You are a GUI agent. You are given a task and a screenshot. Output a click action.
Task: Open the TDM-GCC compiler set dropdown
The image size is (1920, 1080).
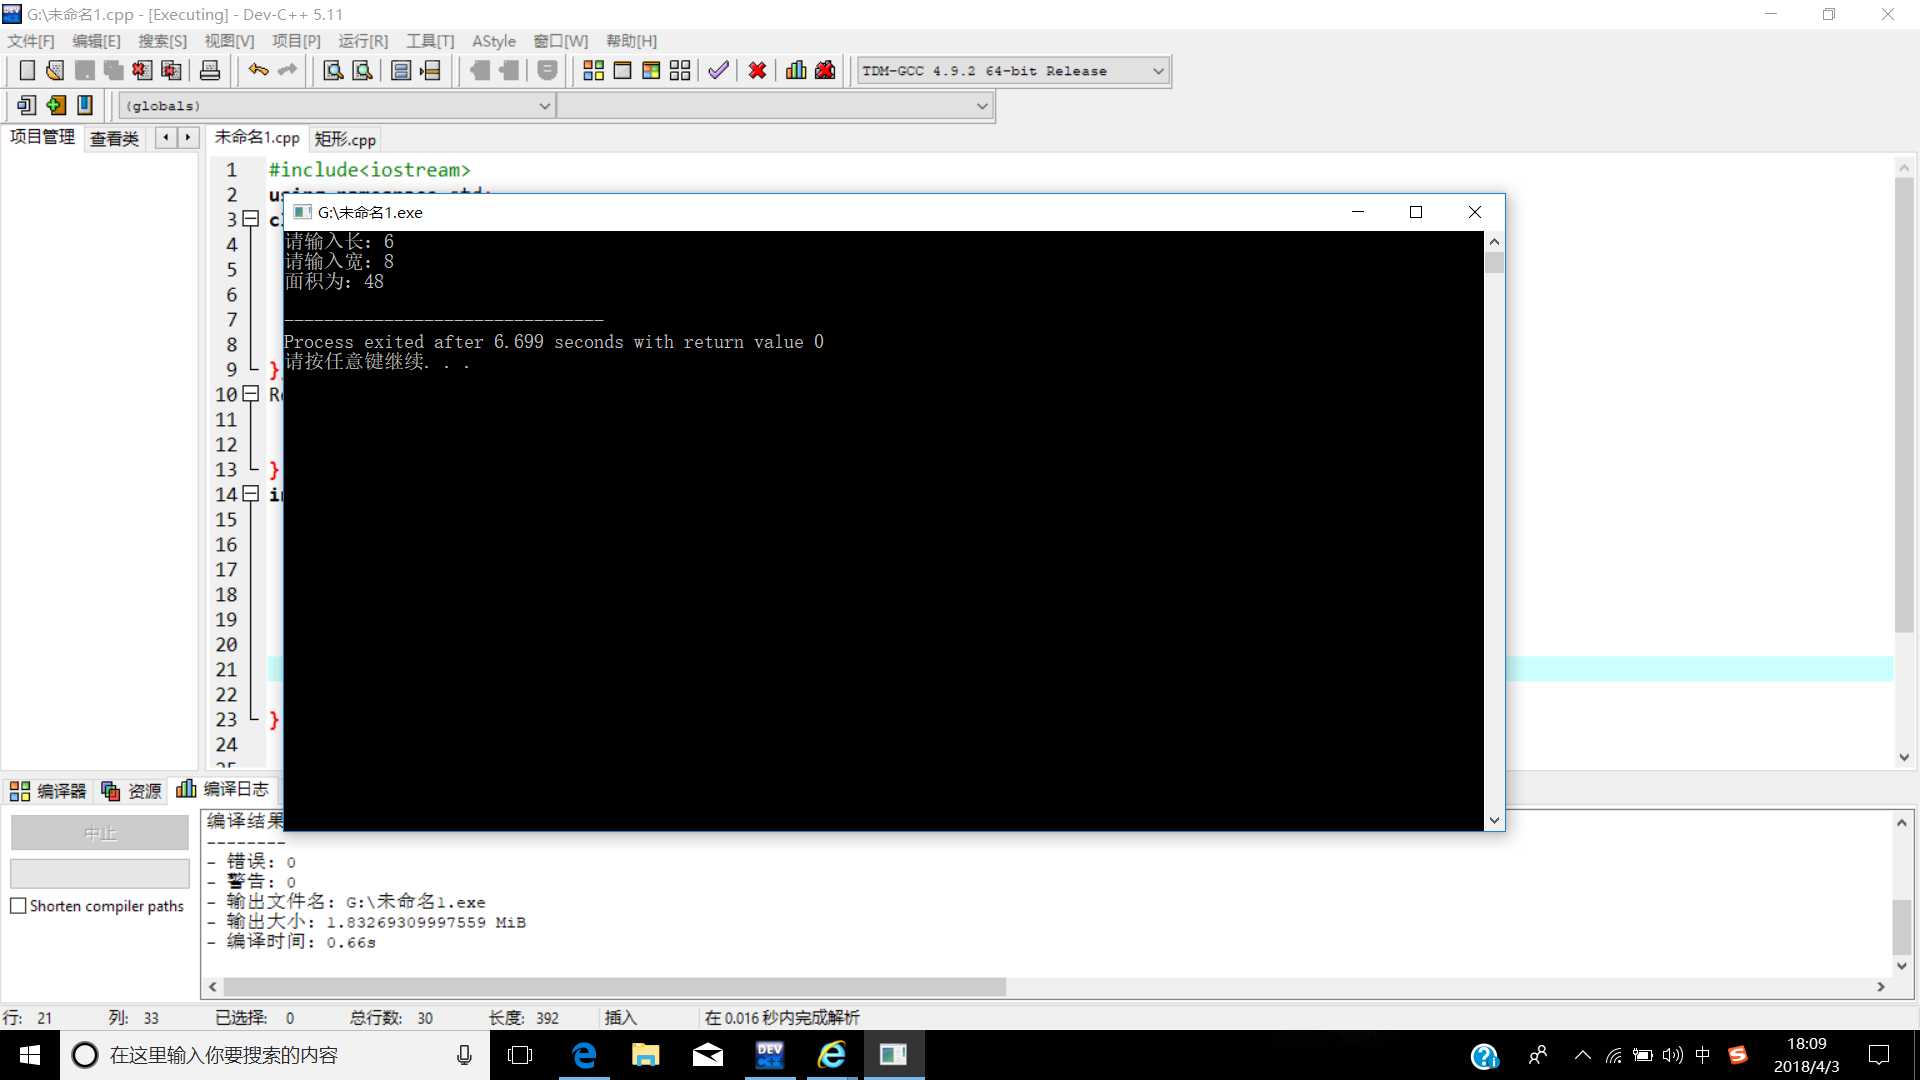tap(1158, 71)
